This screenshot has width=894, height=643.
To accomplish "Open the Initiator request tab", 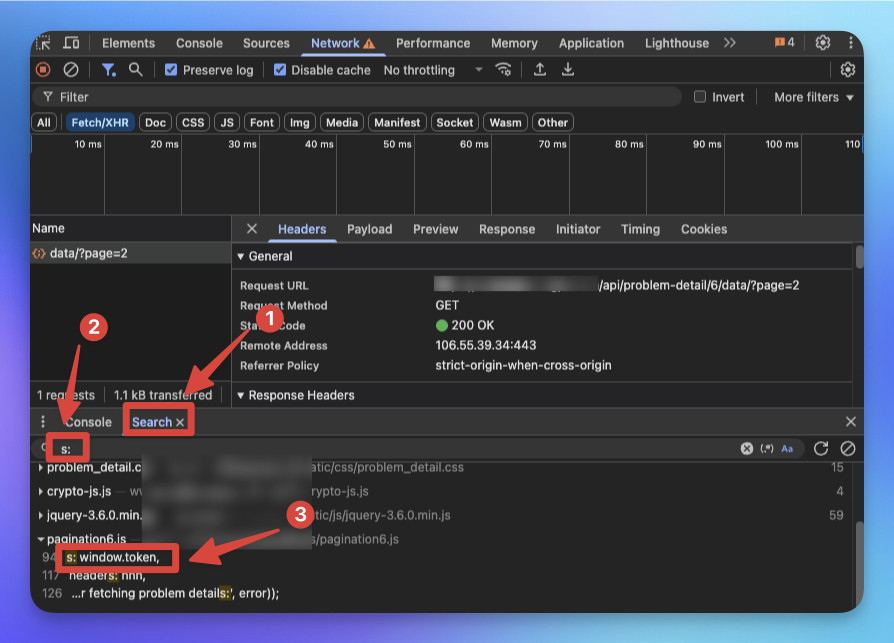I will click(x=578, y=229).
